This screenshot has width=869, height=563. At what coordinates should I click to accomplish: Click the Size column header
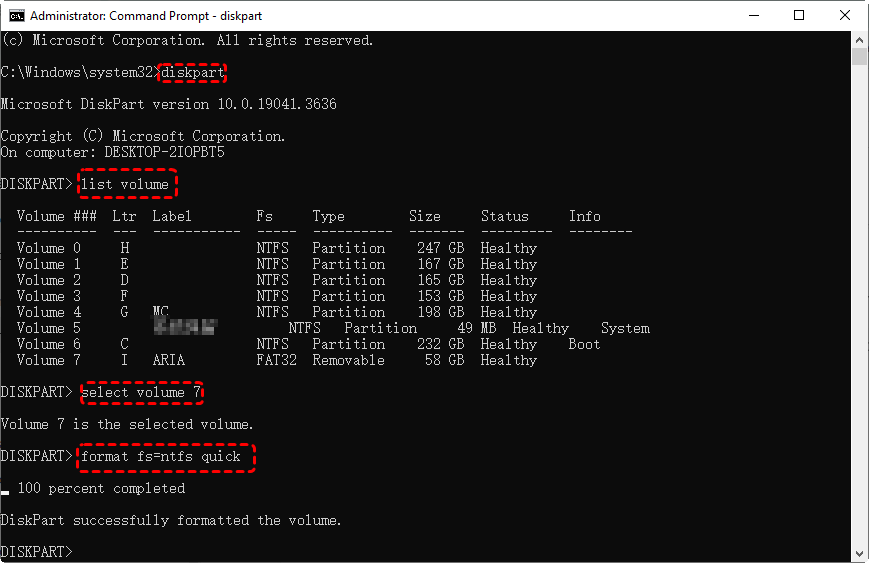point(425,216)
